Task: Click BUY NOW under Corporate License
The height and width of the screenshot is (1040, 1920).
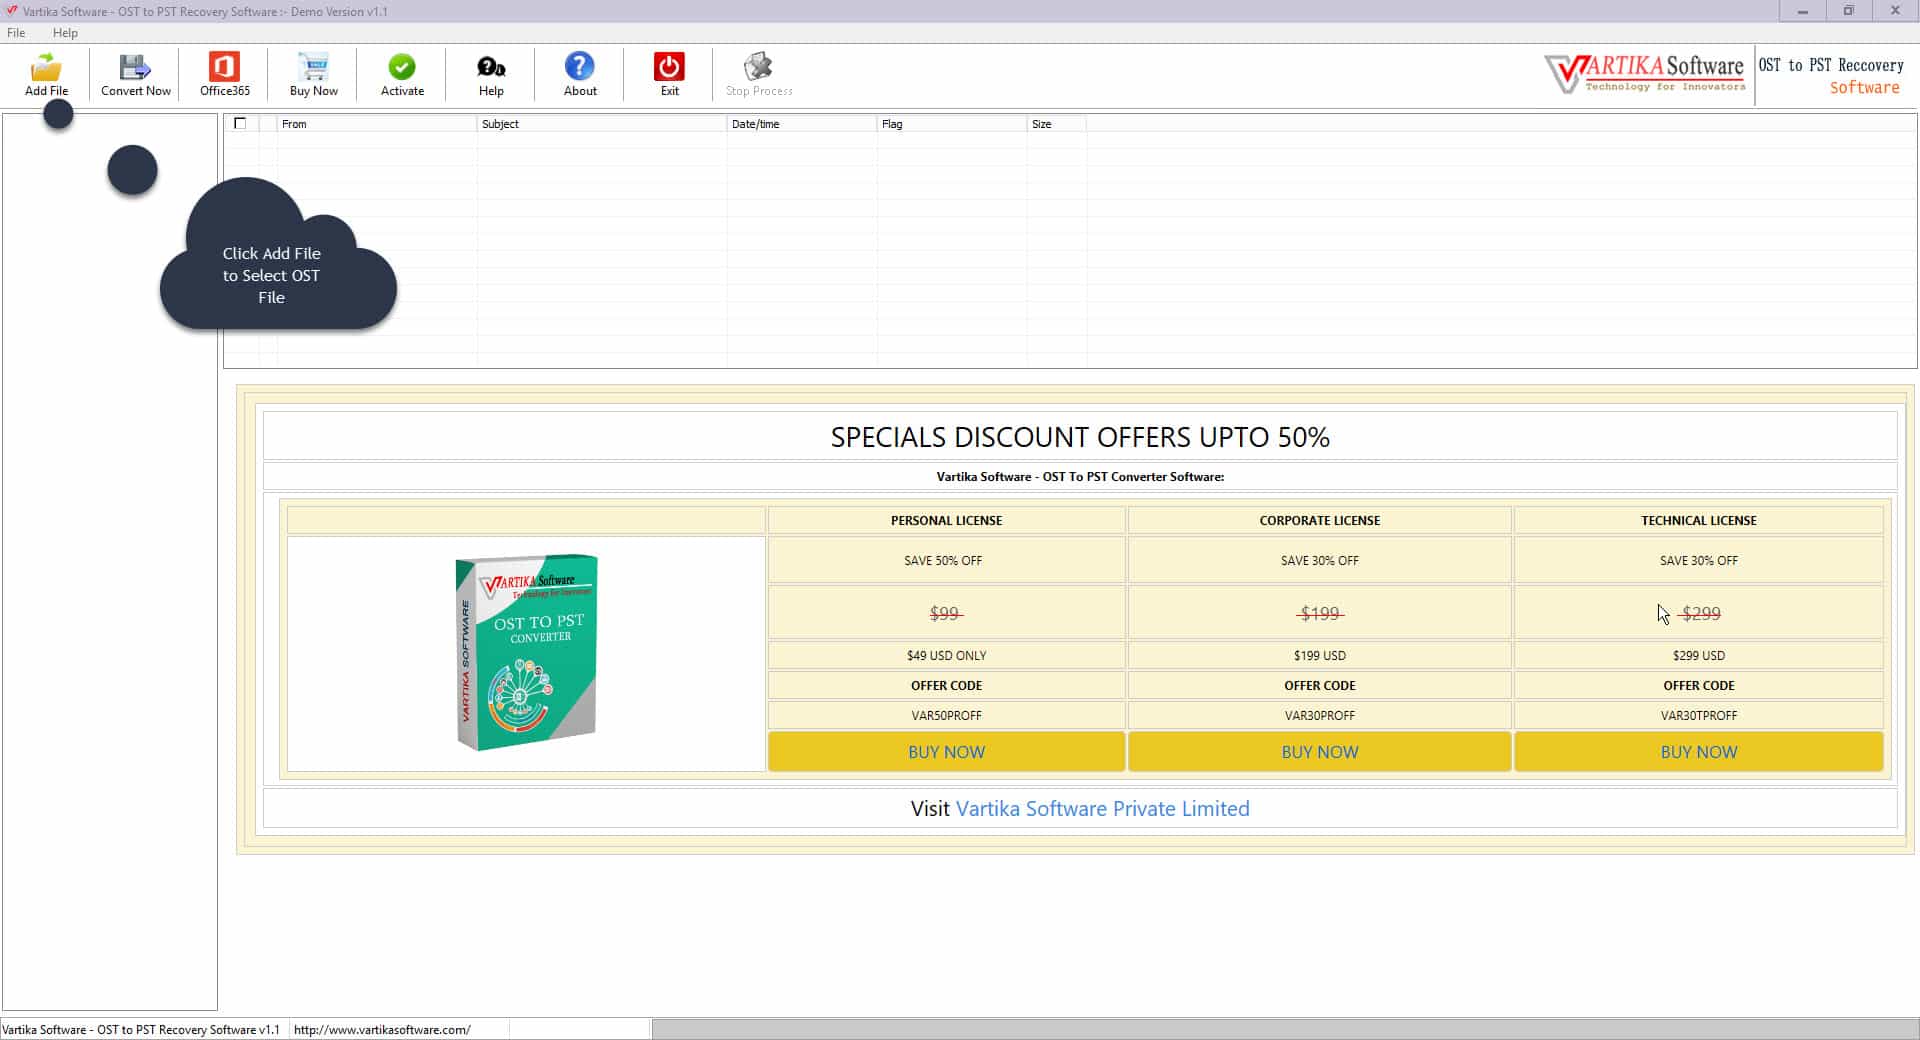Action: coord(1319,752)
